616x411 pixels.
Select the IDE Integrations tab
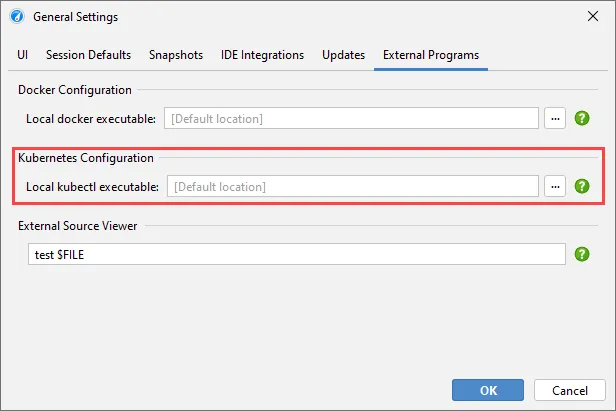pos(262,55)
